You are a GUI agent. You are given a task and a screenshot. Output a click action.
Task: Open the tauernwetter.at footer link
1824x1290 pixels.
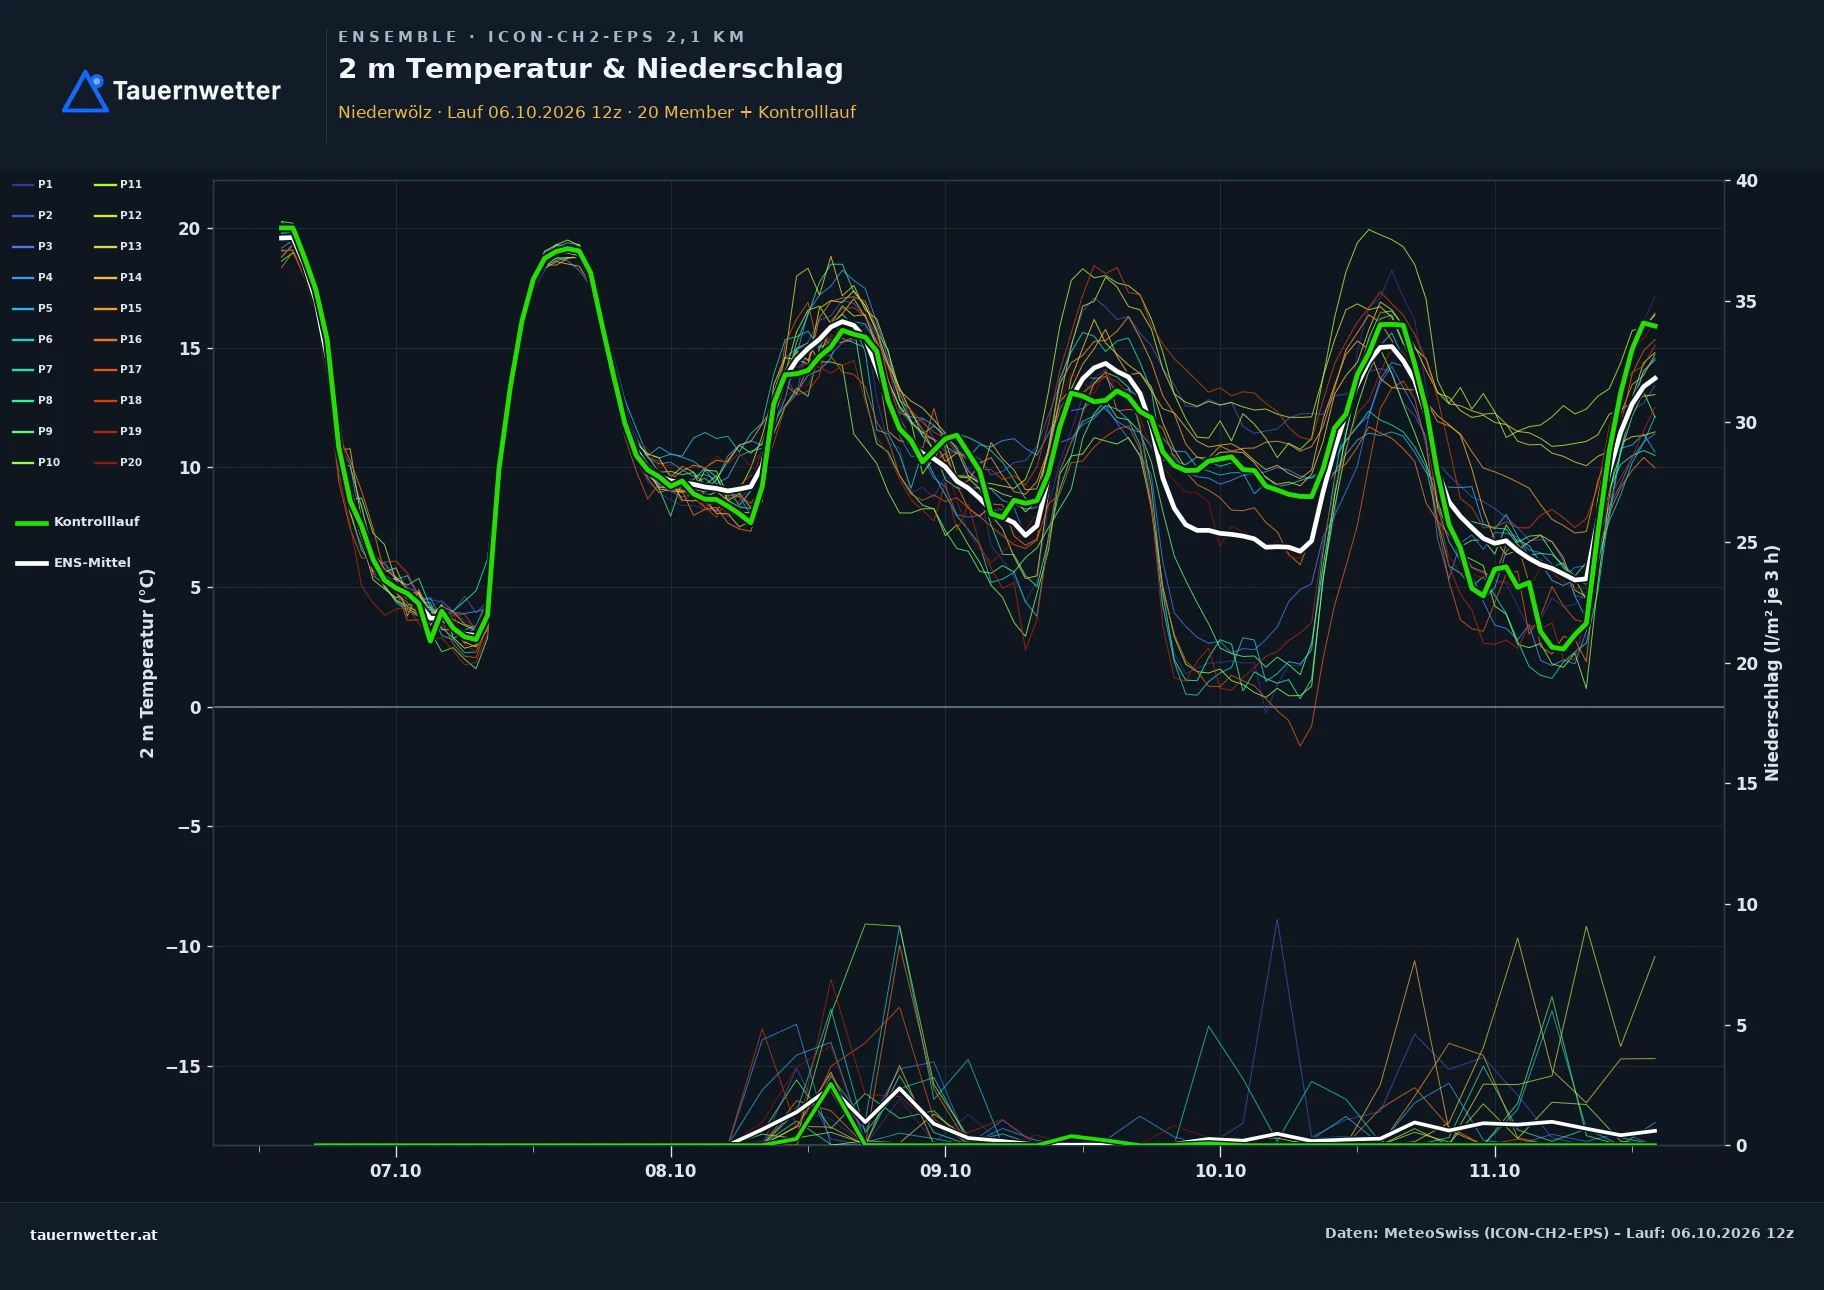tap(94, 1235)
